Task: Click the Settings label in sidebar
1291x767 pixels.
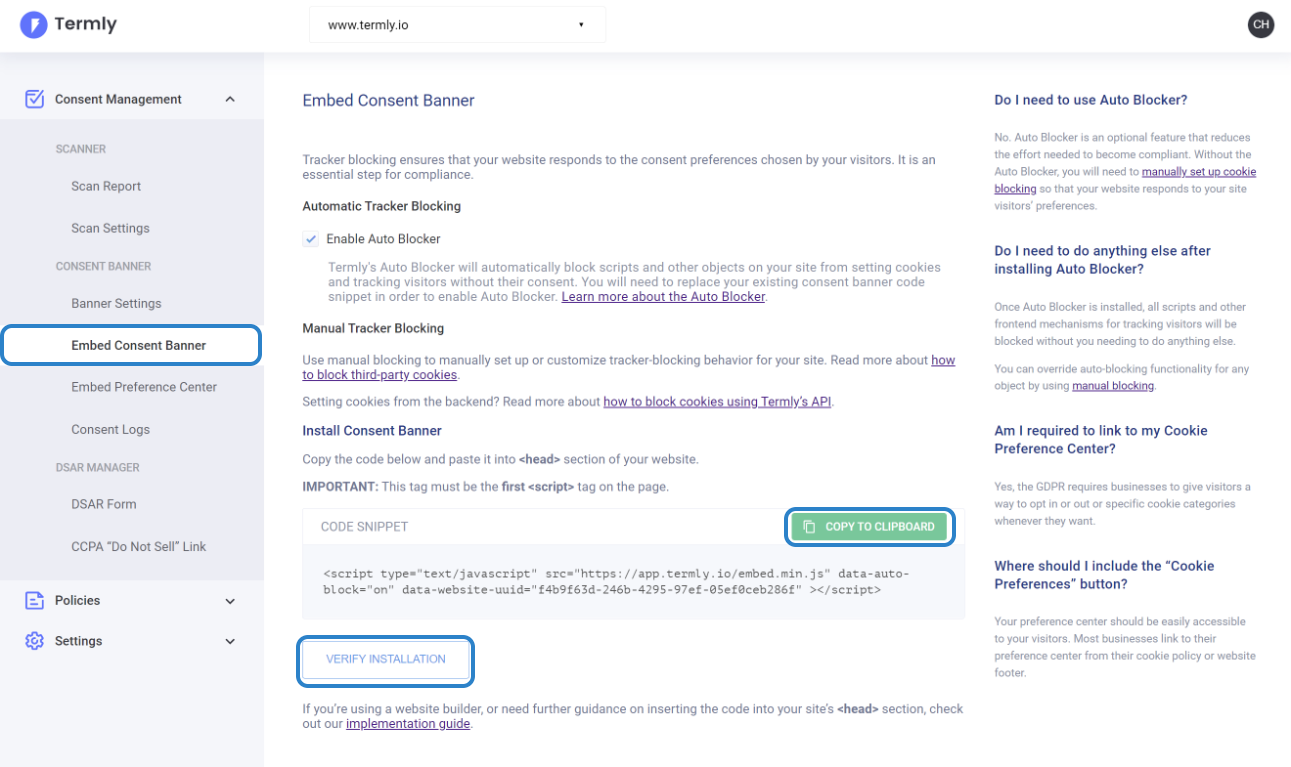Action: pos(78,641)
